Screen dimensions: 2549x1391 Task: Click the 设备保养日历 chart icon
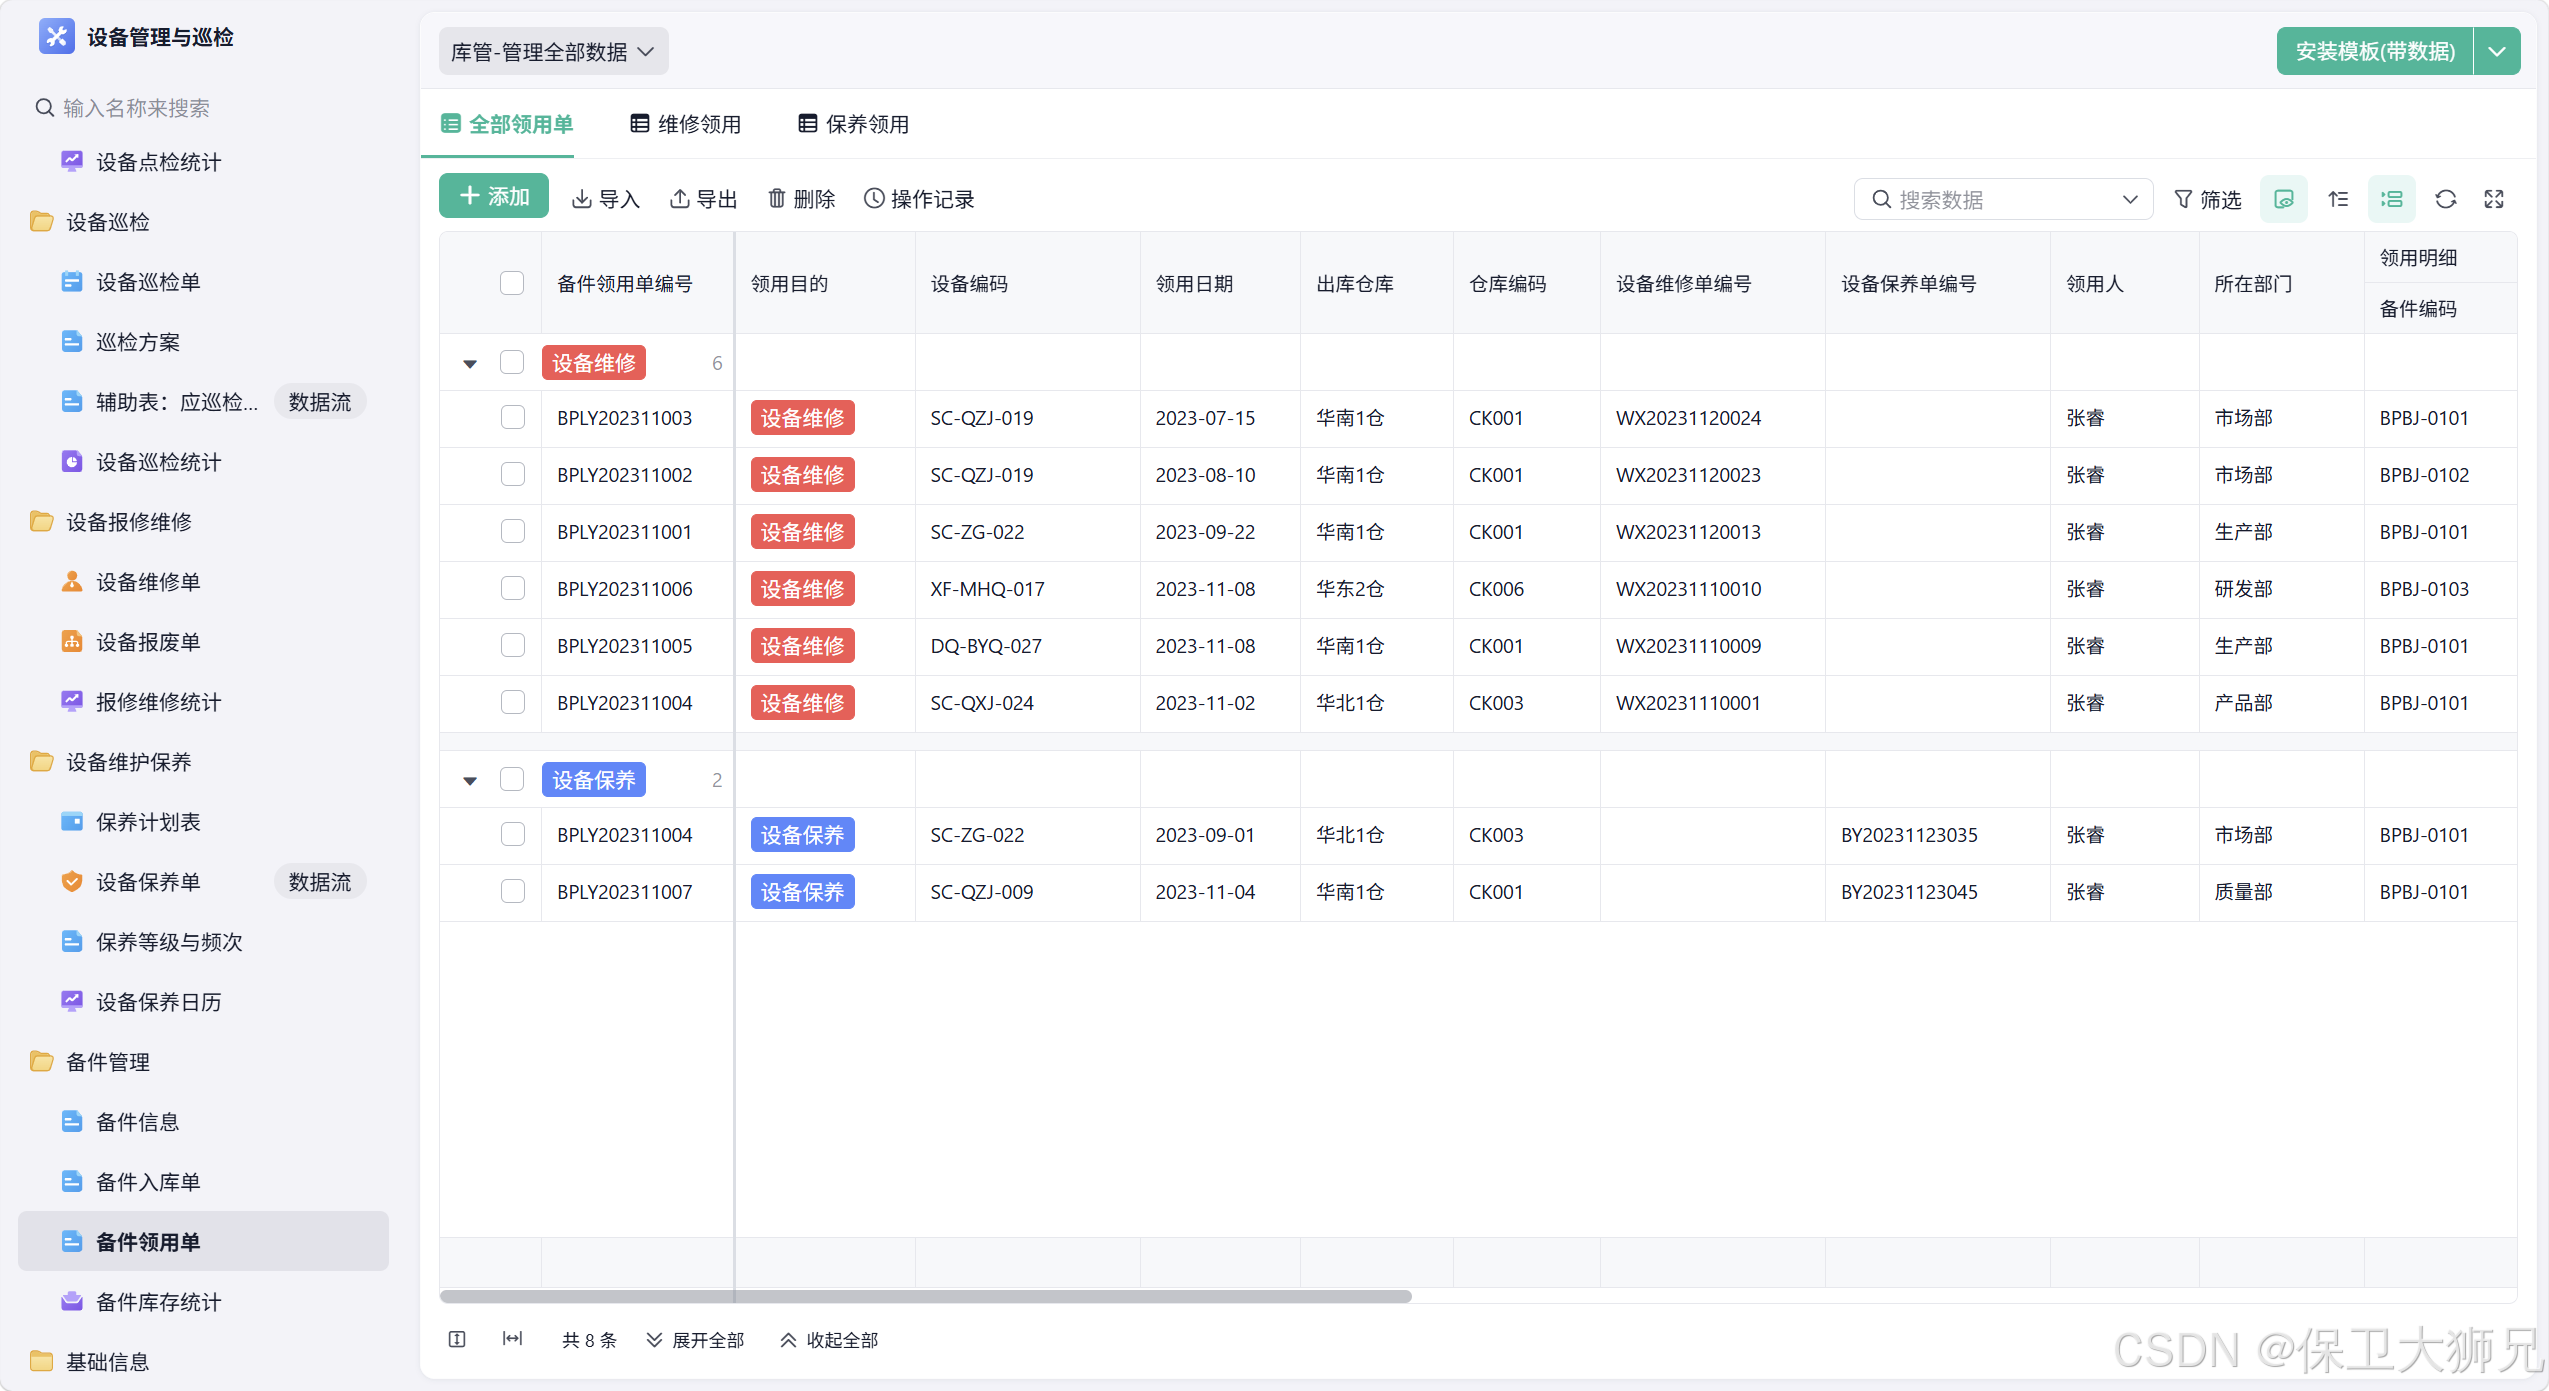click(x=72, y=1001)
